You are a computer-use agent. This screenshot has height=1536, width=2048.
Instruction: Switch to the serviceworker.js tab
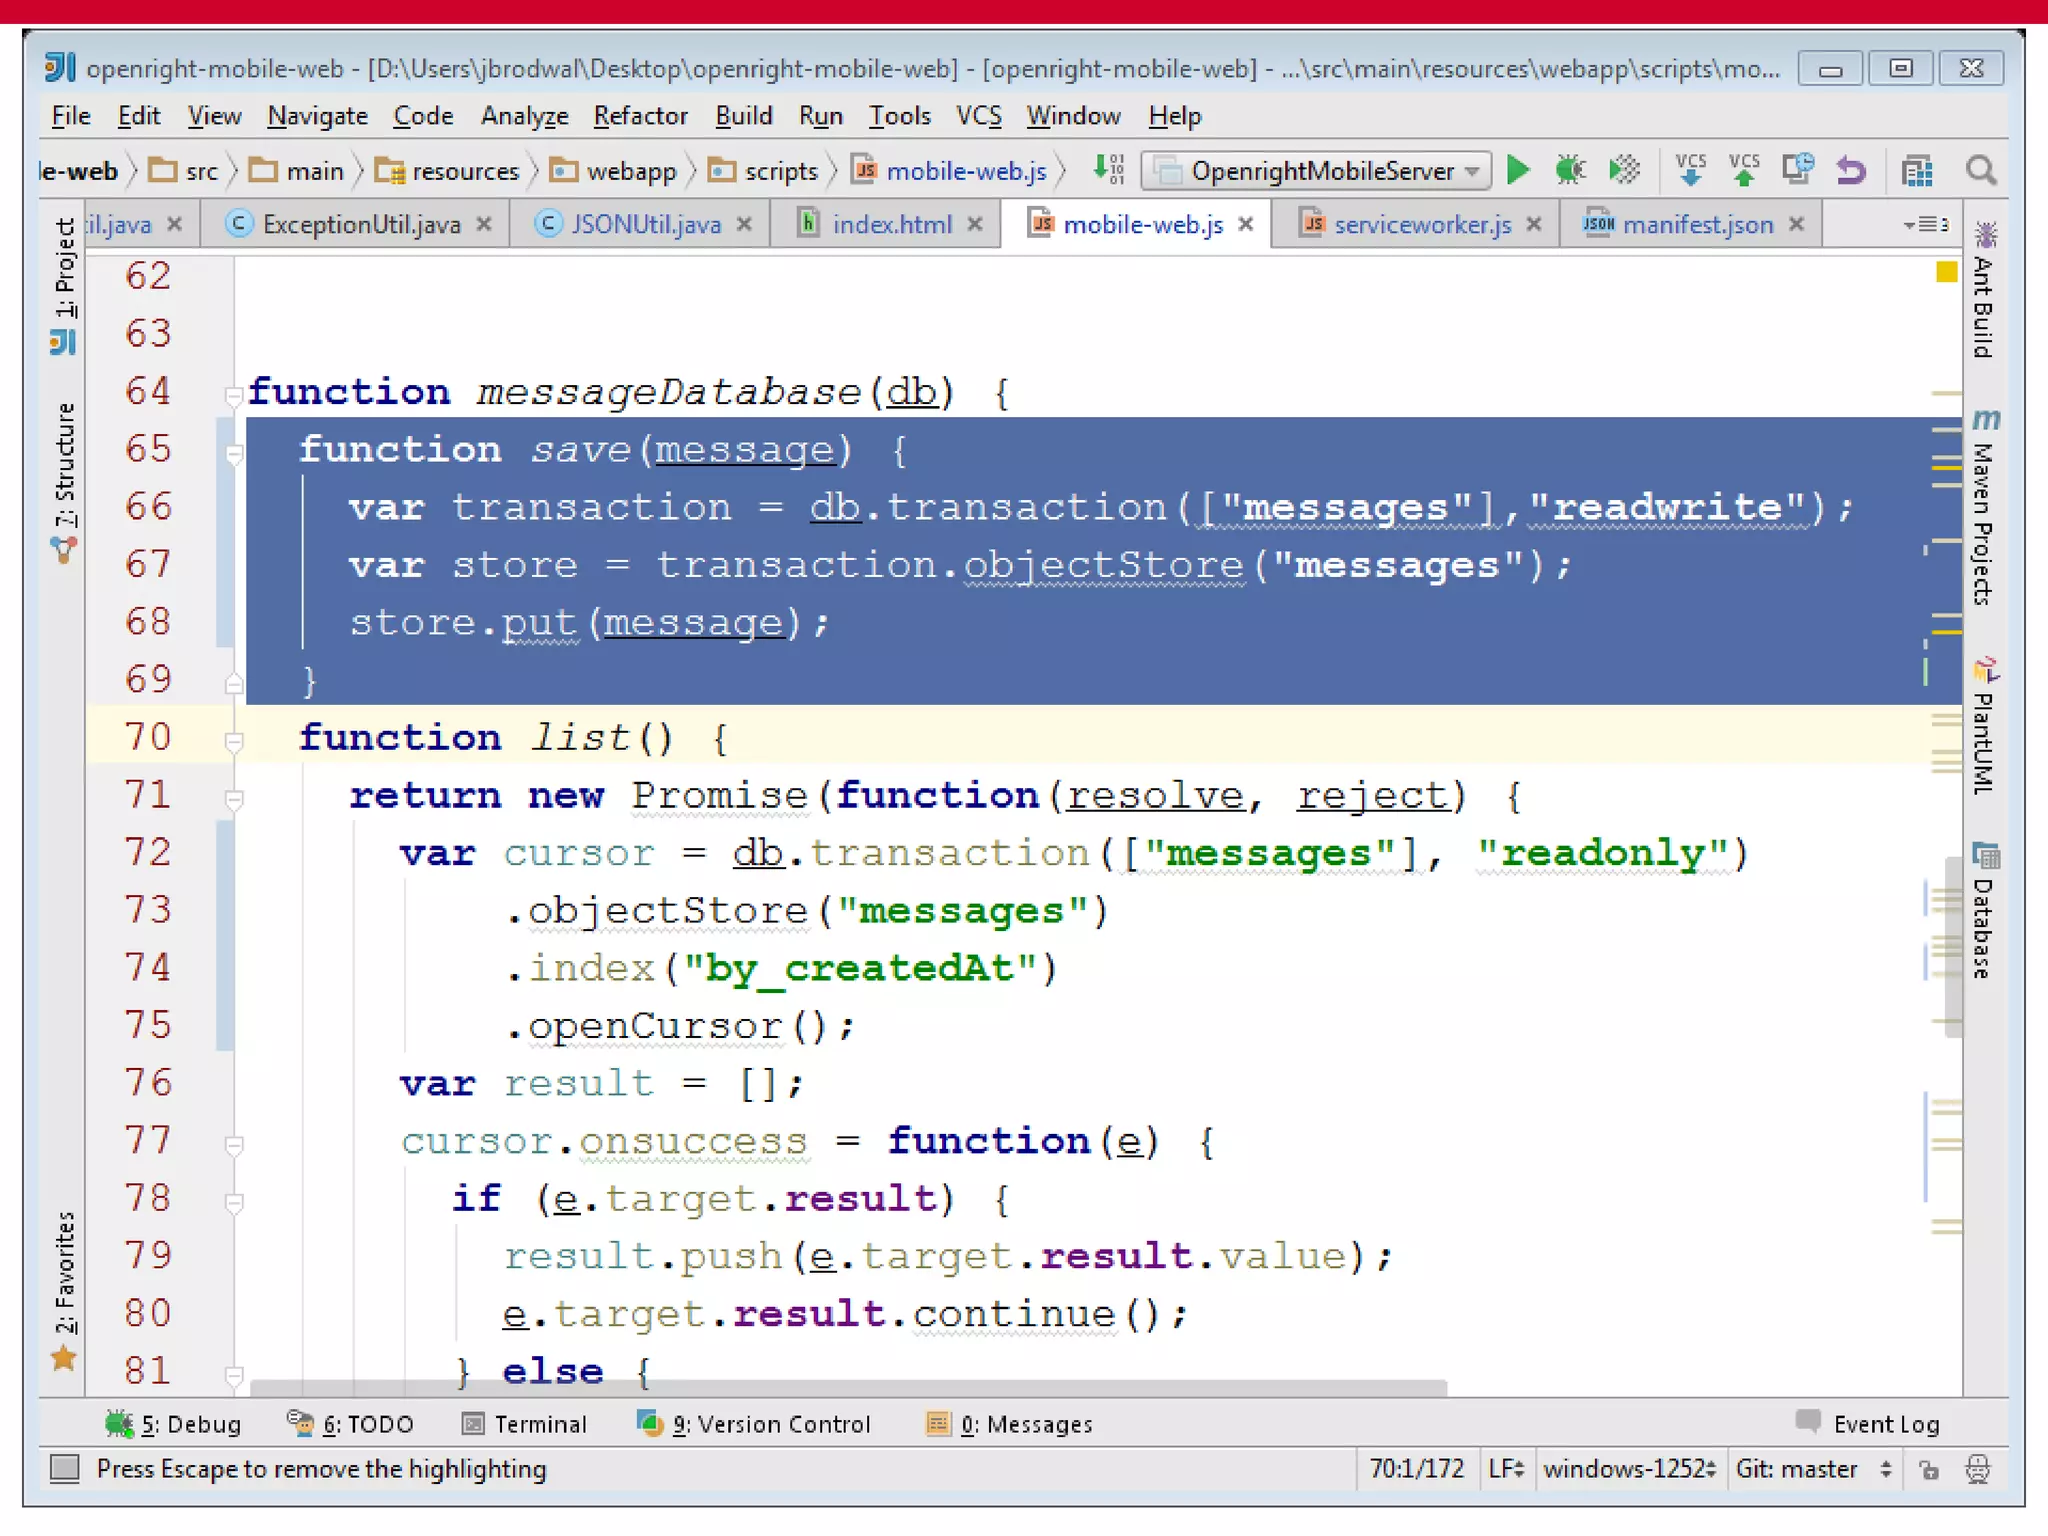click(x=1421, y=224)
